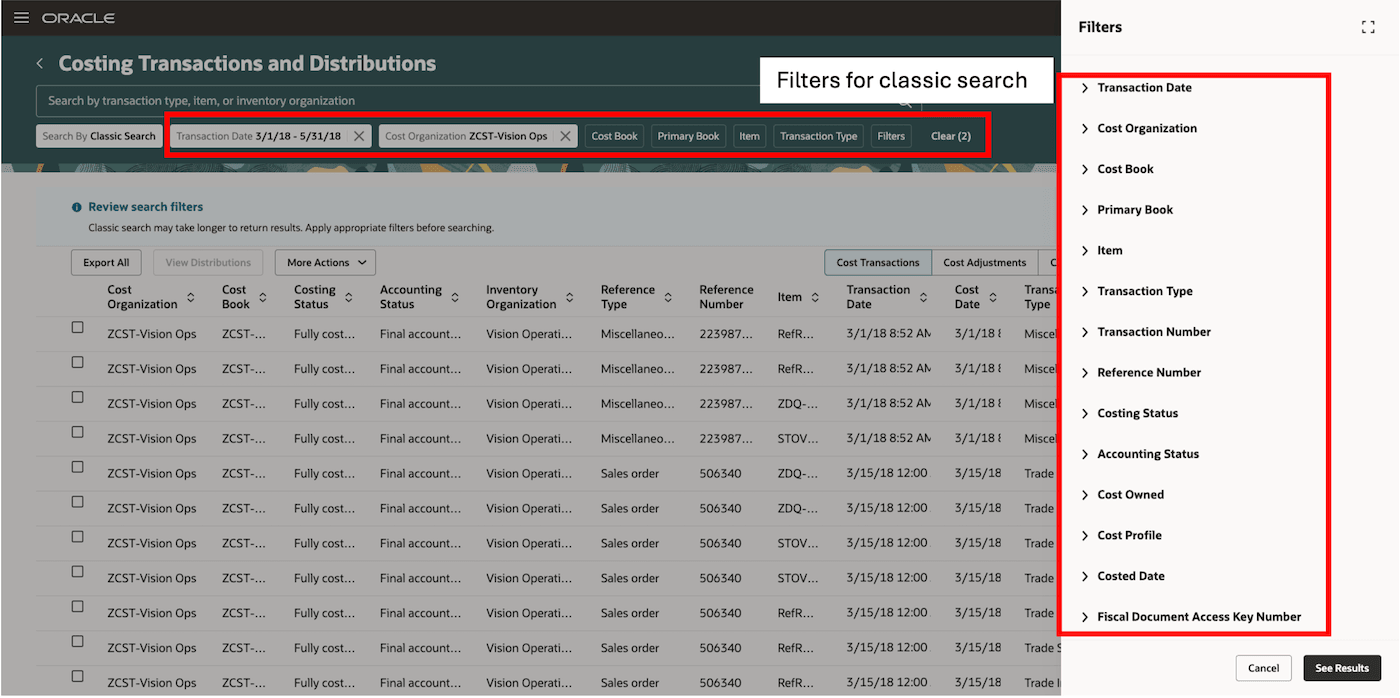Expand the Filters panel to full screen
Screen dimensions: 1400x698
click(1368, 28)
